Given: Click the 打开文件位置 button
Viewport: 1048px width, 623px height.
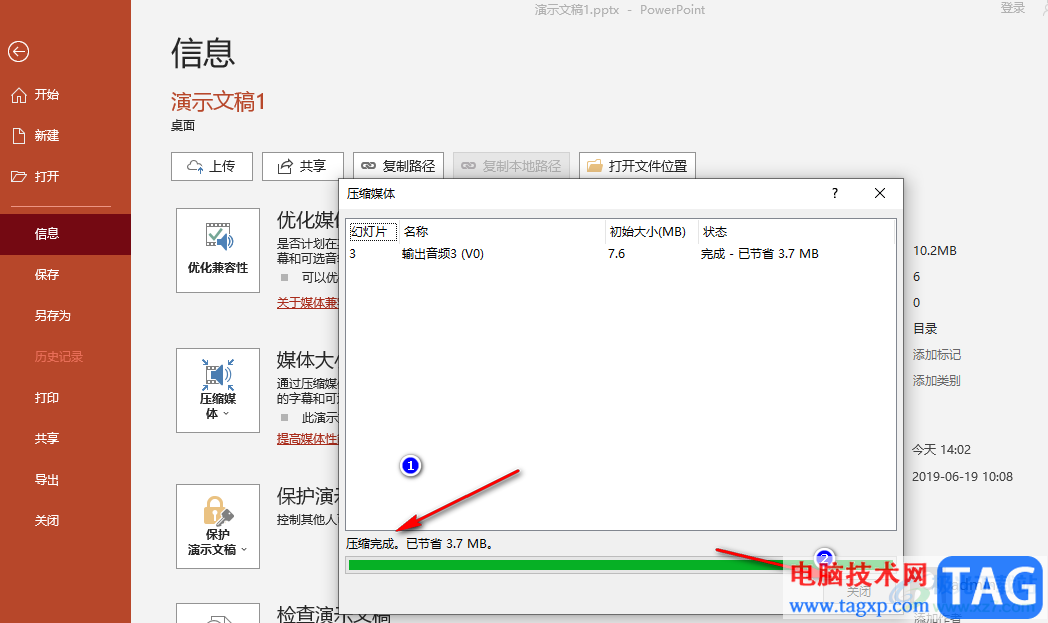Looking at the screenshot, I should [x=637, y=166].
